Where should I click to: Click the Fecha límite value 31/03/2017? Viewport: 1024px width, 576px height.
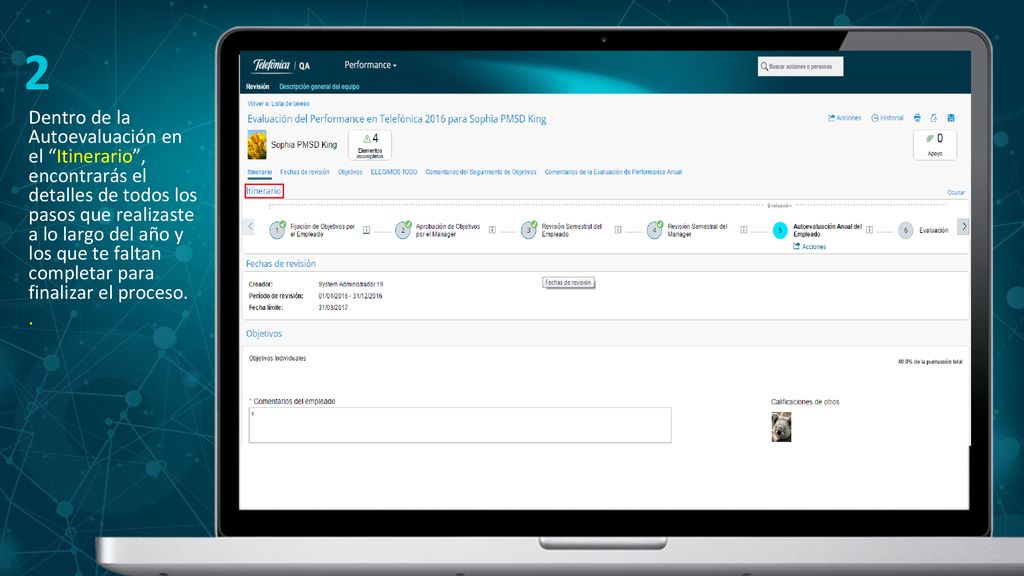tap(333, 308)
